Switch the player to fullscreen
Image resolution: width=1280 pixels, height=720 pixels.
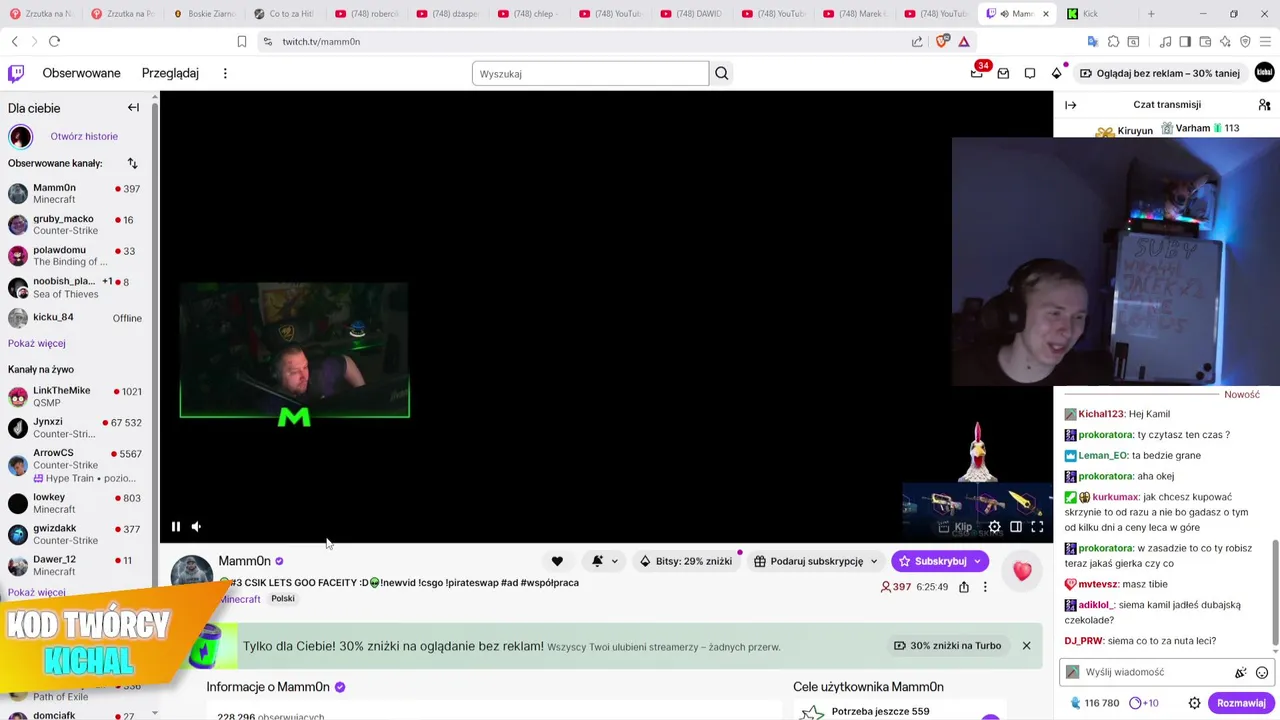[x=1037, y=527]
